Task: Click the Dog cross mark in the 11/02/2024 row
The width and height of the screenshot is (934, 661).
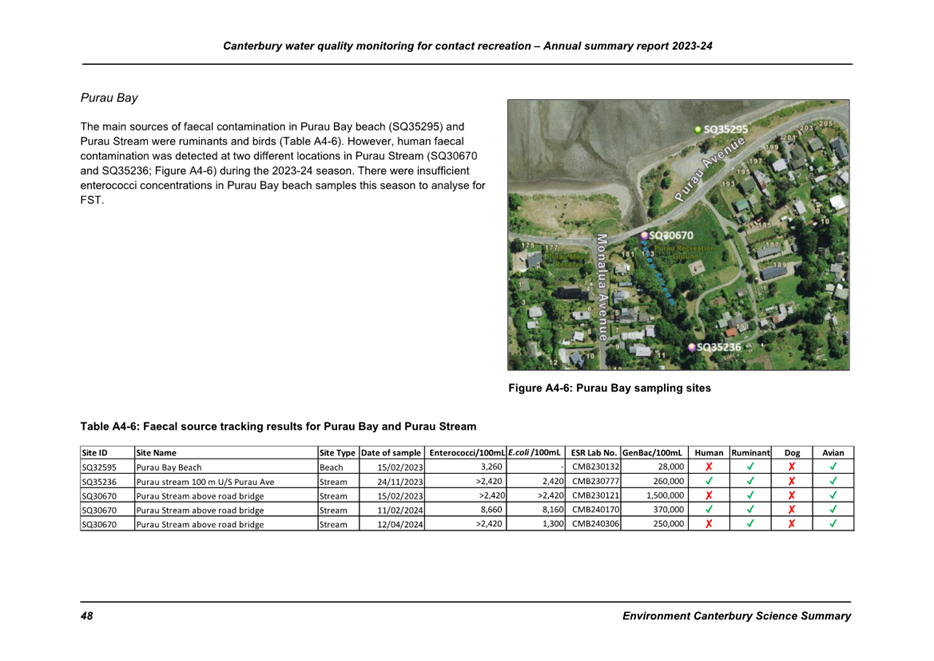Action: [x=792, y=510]
